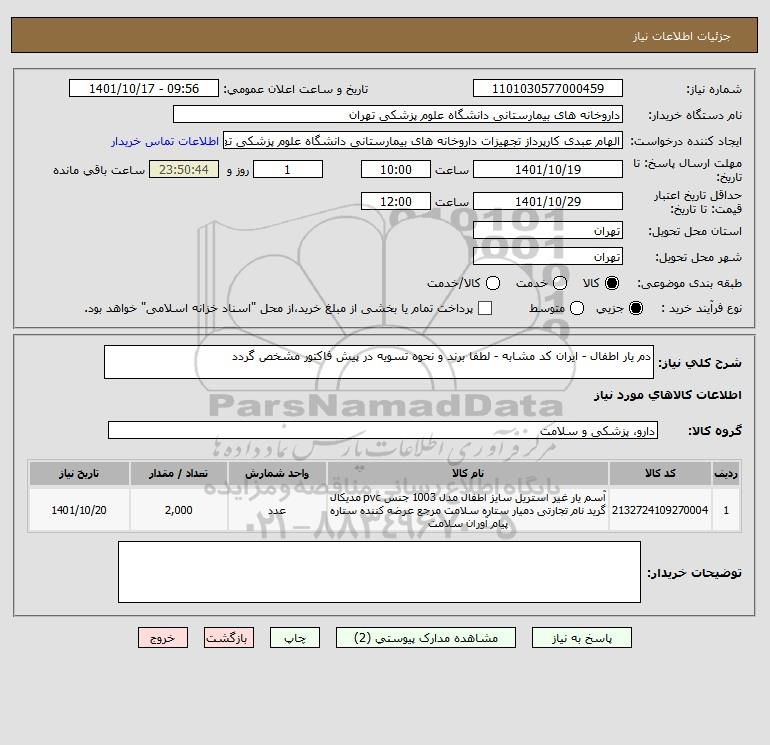770x745 pixels.
Task: Click product code 2132724109270004 cell
Action: pos(660,510)
